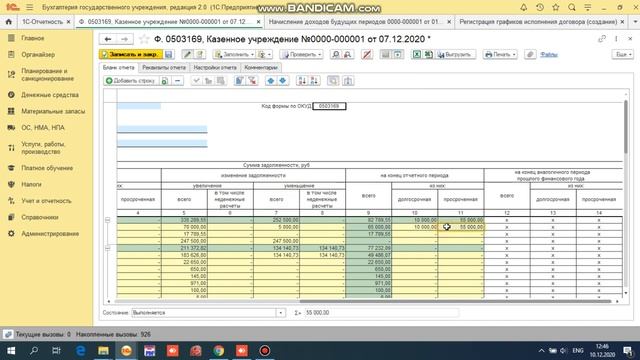Open the Органайзер sidebar section
The height and width of the screenshot is (360, 640).
click(x=38, y=54)
